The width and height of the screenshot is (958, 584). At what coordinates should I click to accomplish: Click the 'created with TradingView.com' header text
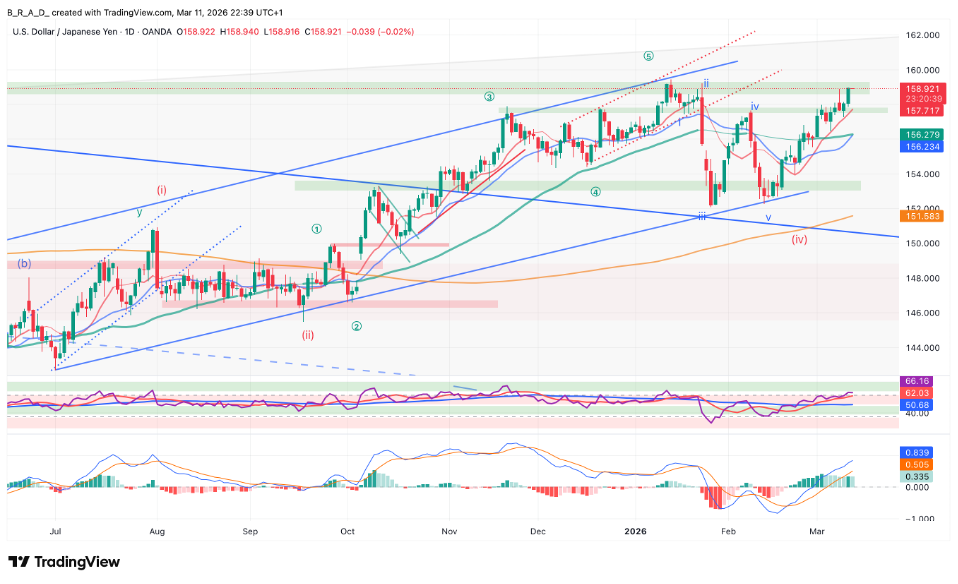[x=112, y=11]
